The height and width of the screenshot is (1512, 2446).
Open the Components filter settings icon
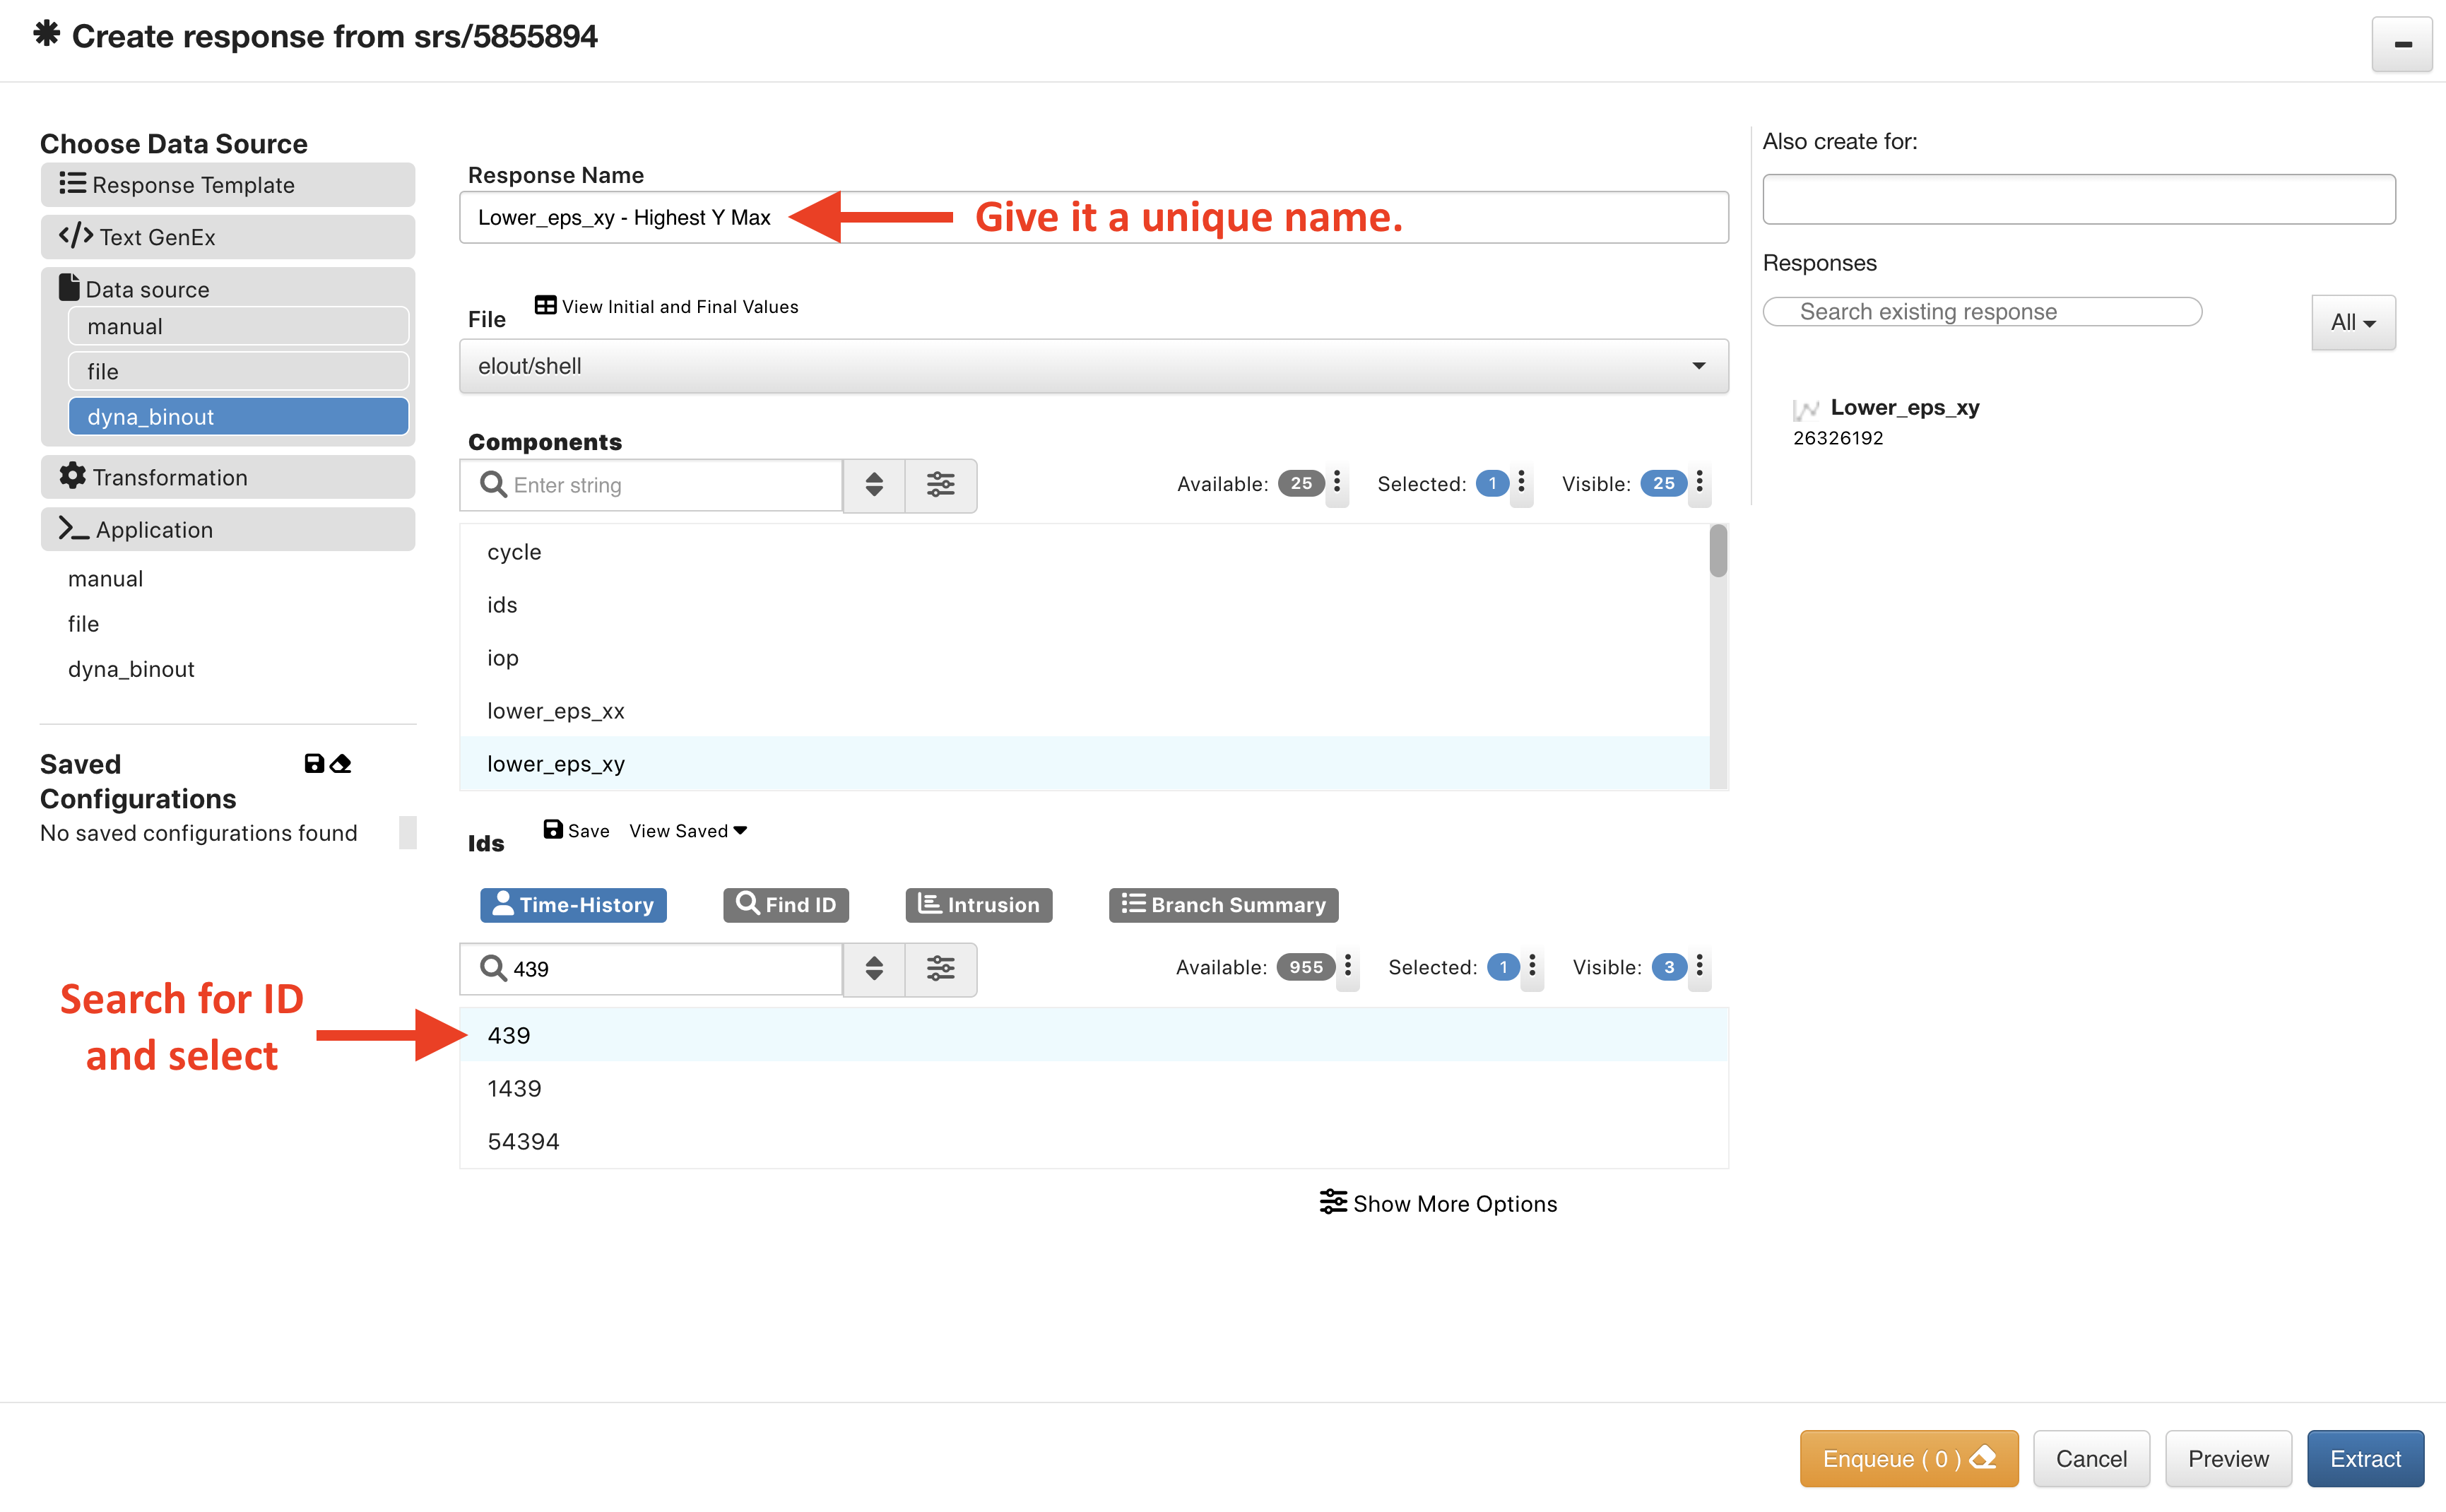coord(940,485)
